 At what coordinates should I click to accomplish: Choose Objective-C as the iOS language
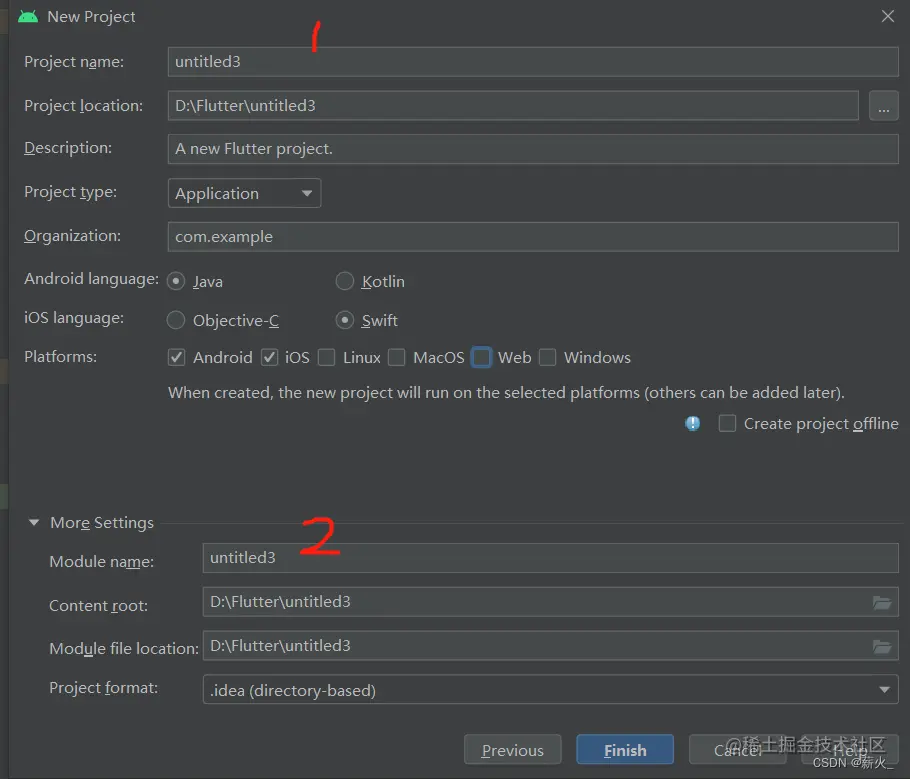point(176,320)
